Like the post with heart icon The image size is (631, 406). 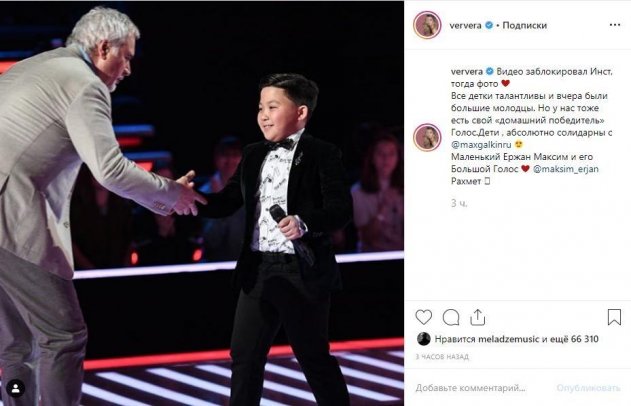click(x=423, y=317)
